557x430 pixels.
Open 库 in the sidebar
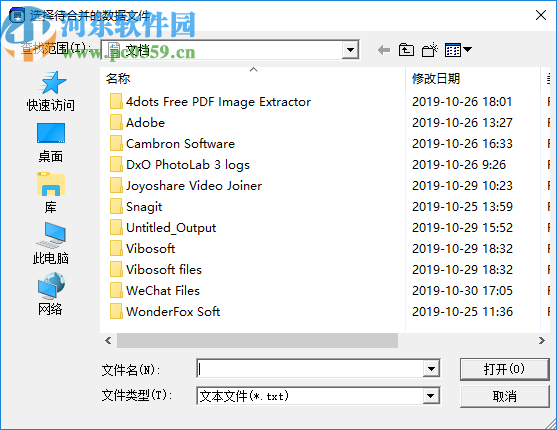[50, 193]
